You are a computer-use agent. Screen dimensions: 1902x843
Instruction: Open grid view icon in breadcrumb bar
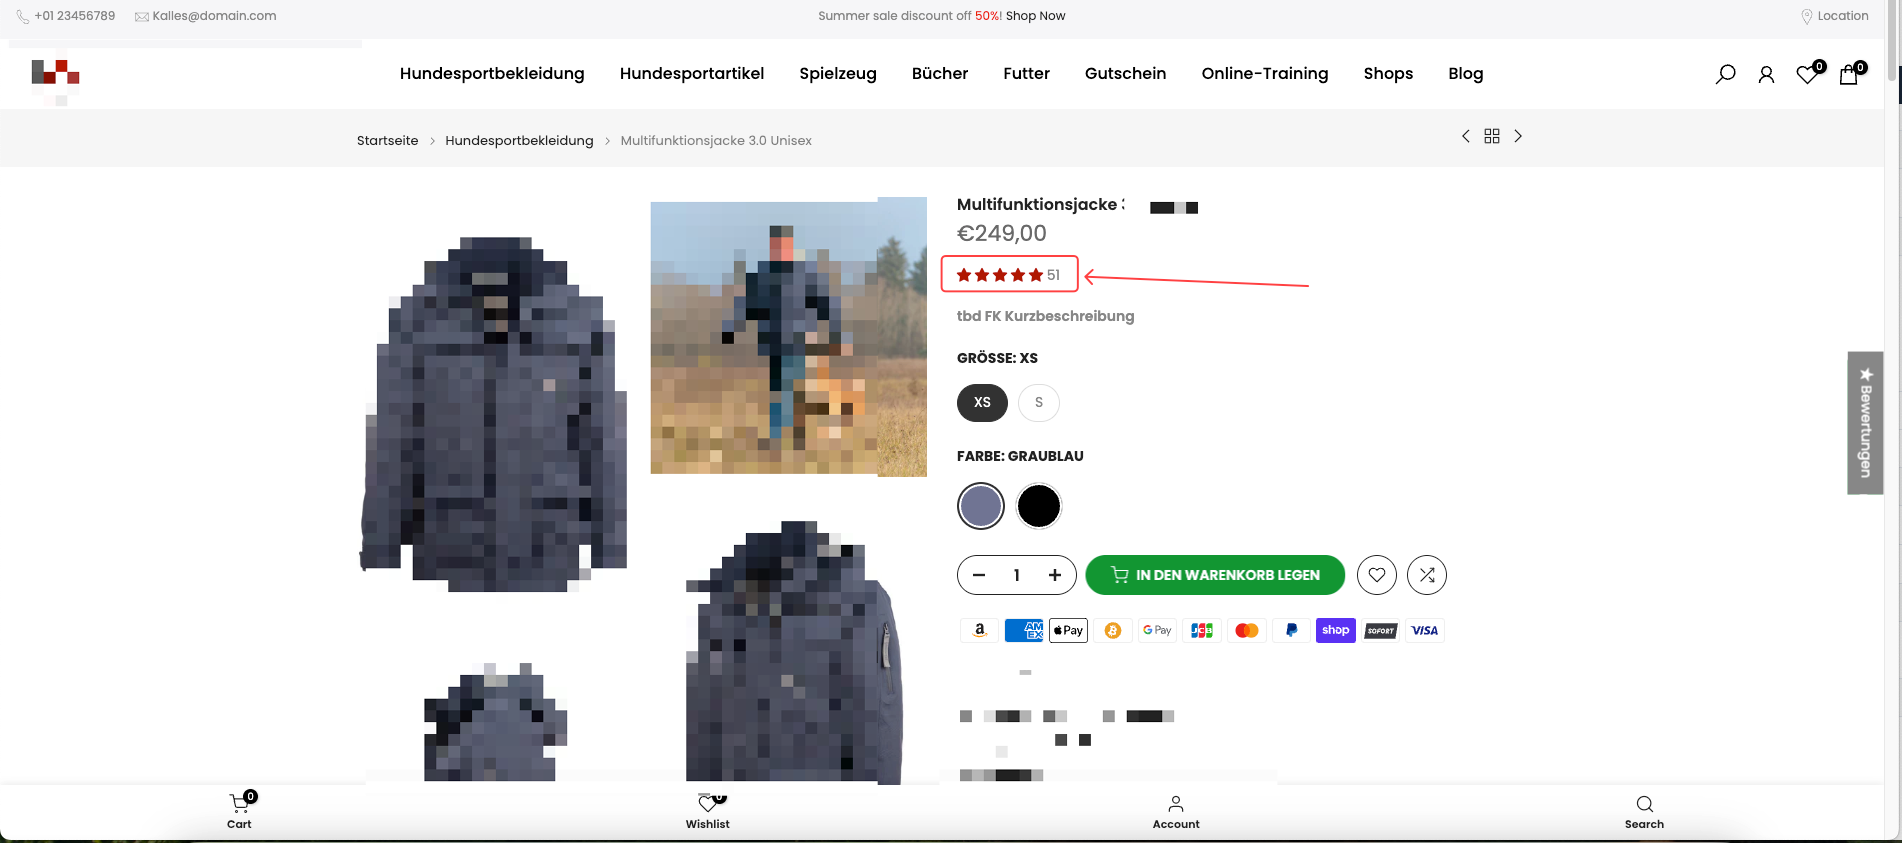(x=1492, y=136)
